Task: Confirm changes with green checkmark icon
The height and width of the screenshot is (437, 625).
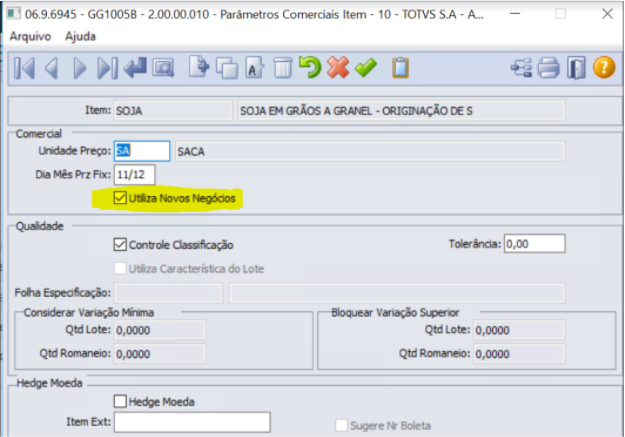Action: click(366, 68)
